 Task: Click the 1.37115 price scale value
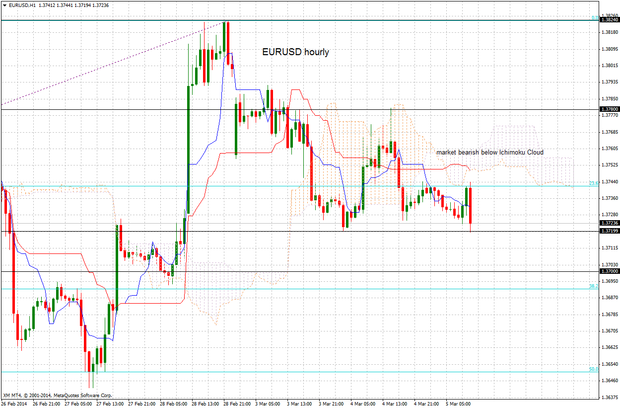pos(609,248)
